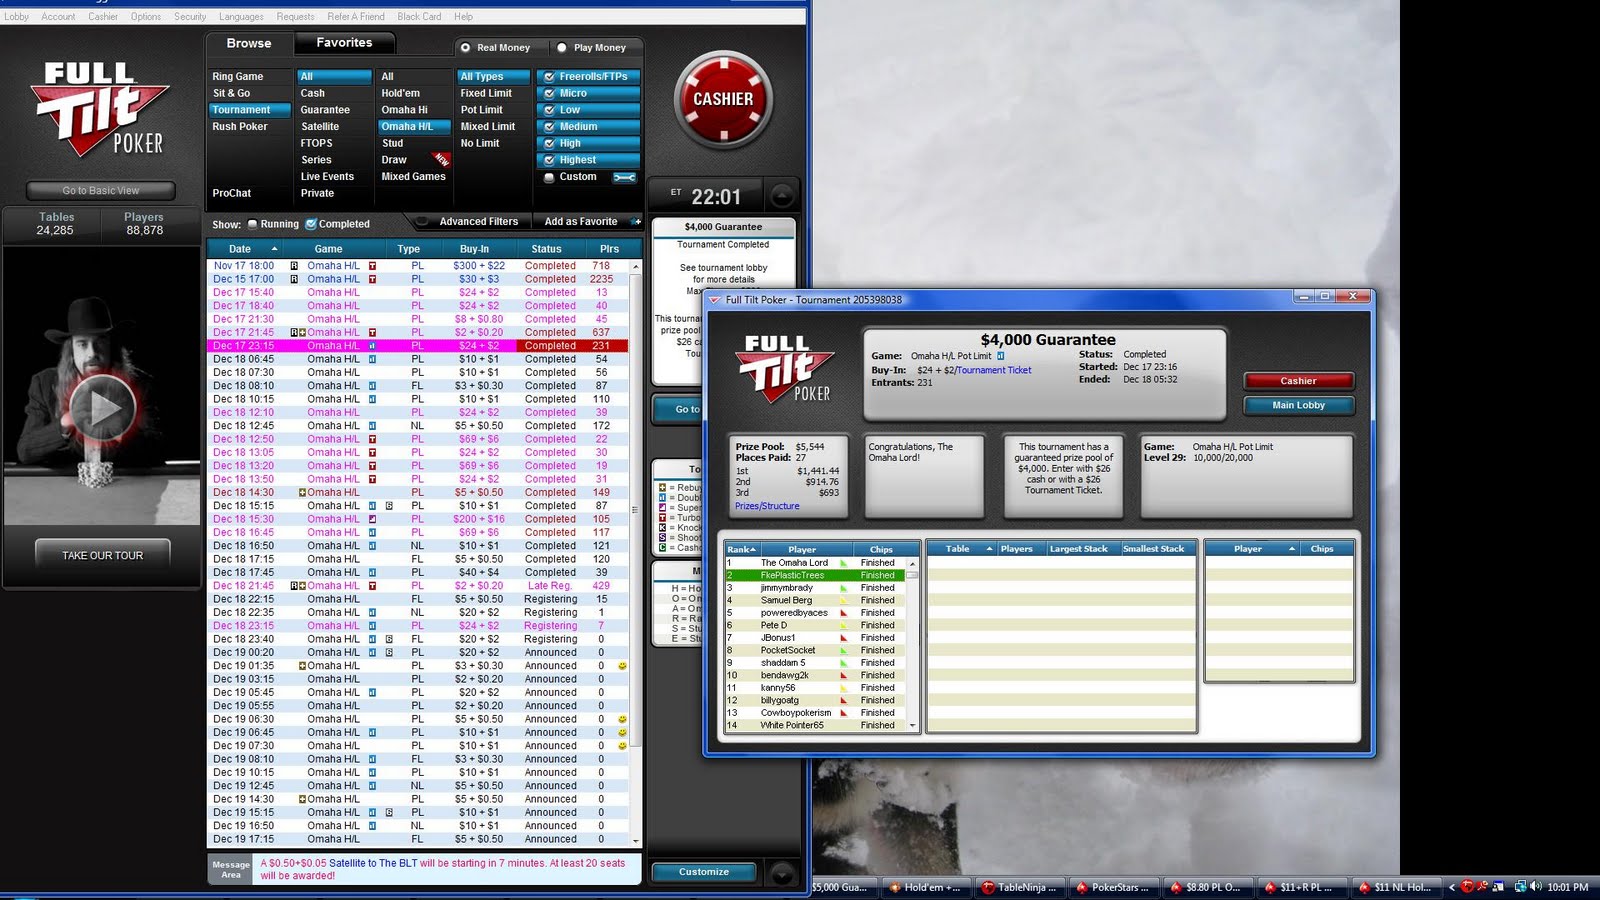
Task: Open the volume control in system tray
Action: (x=1535, y=887)
